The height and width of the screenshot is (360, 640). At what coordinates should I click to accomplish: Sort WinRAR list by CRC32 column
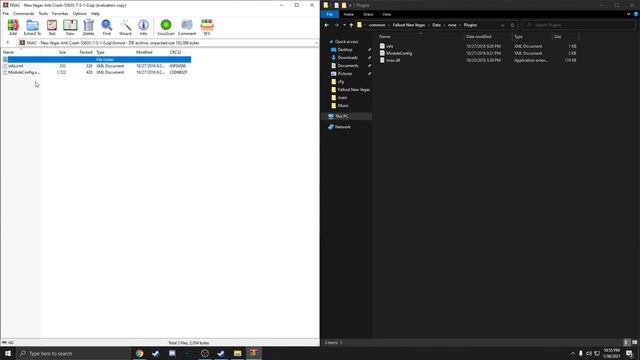pos(176,52)
